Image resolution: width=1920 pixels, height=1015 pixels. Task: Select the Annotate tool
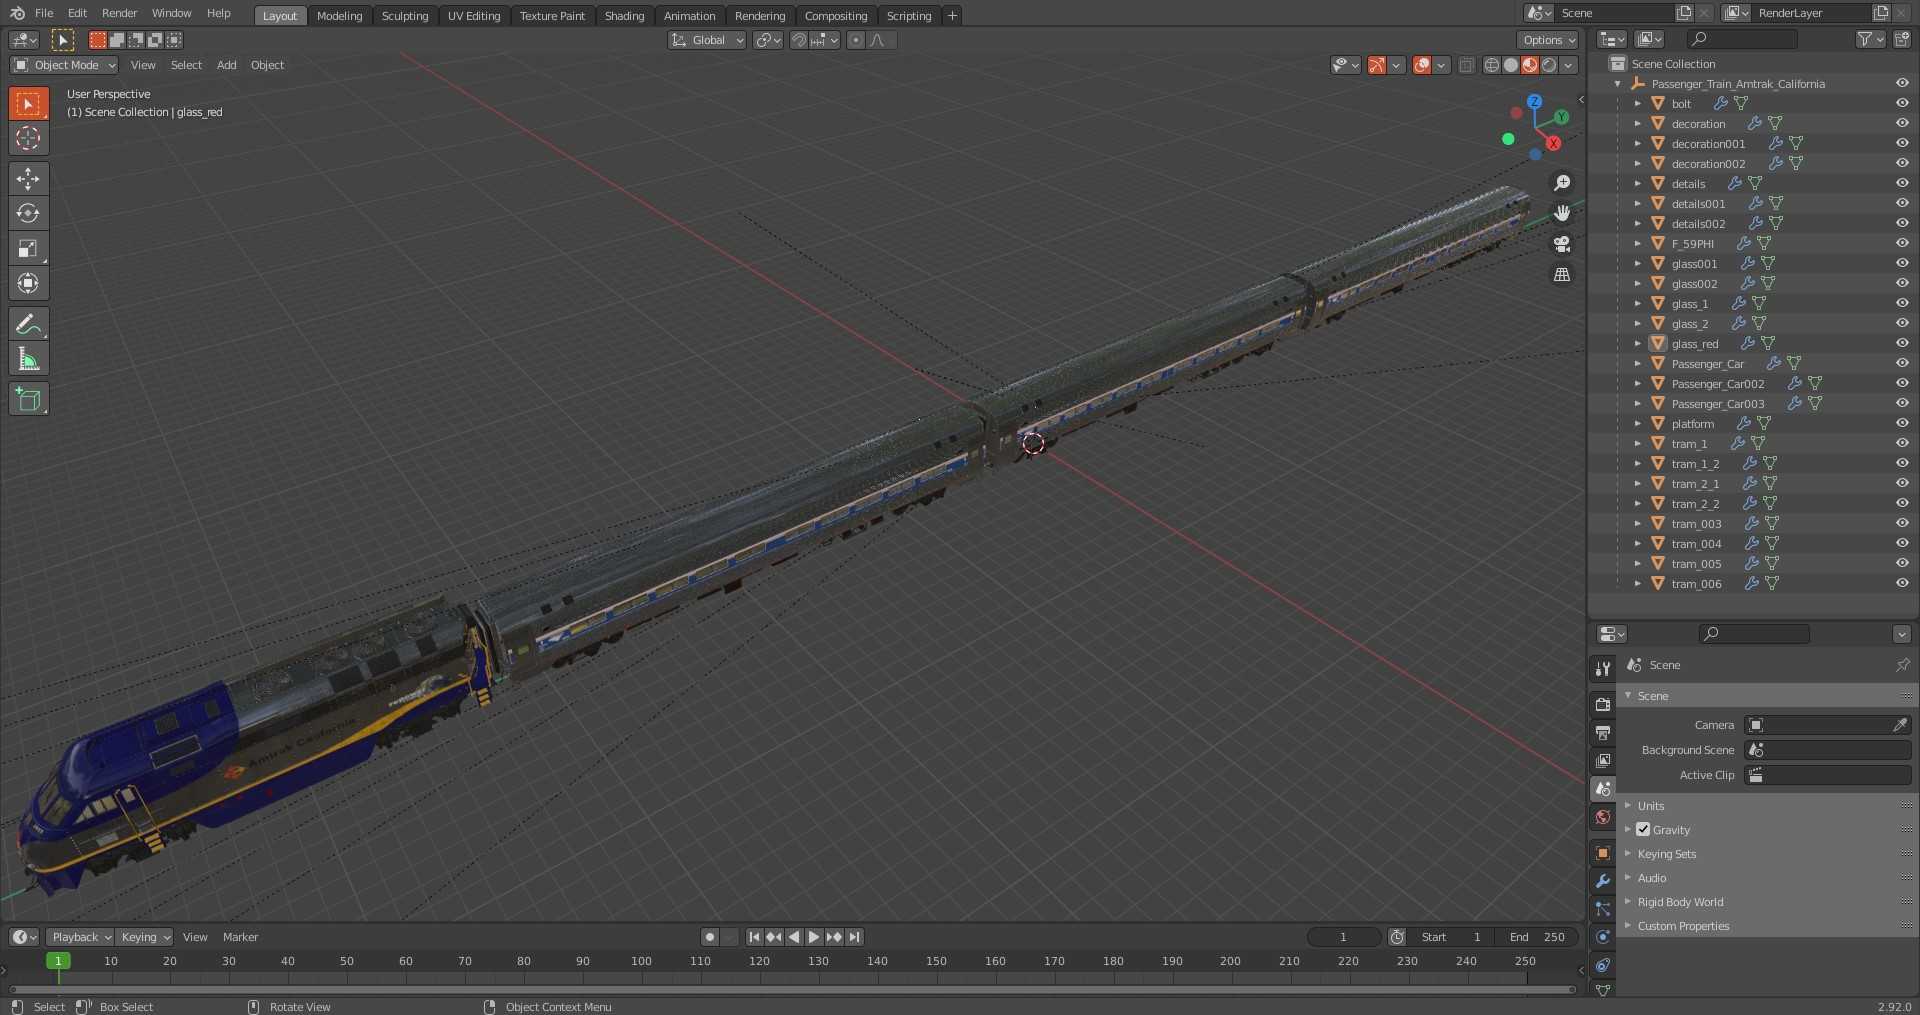28,324
